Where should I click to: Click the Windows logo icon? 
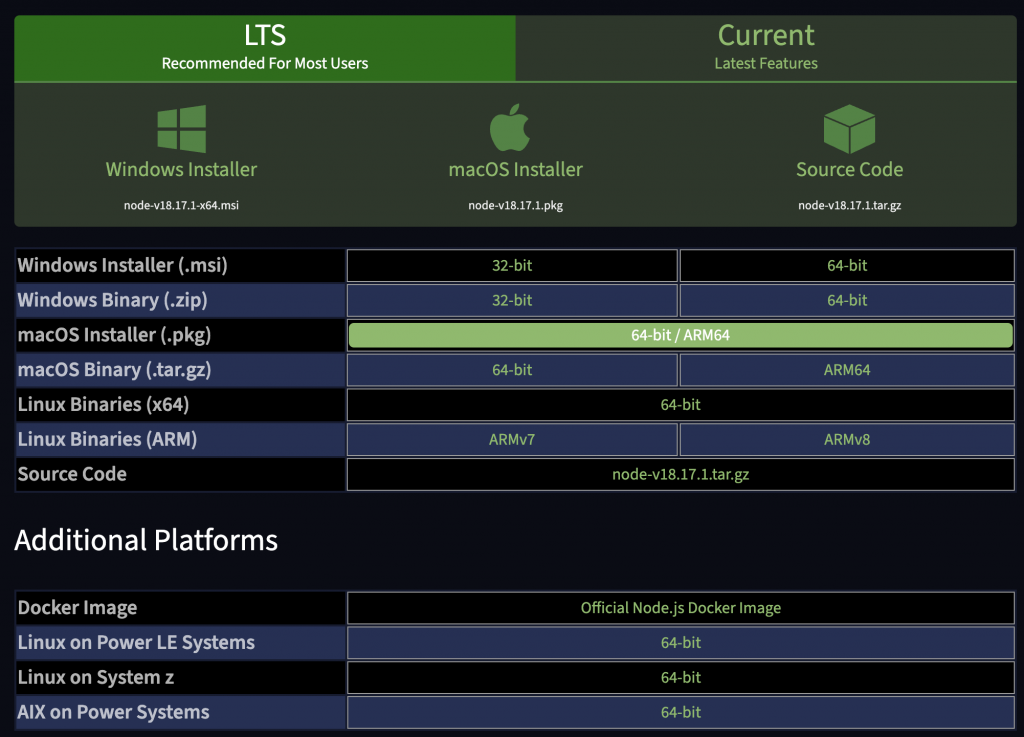182,129
